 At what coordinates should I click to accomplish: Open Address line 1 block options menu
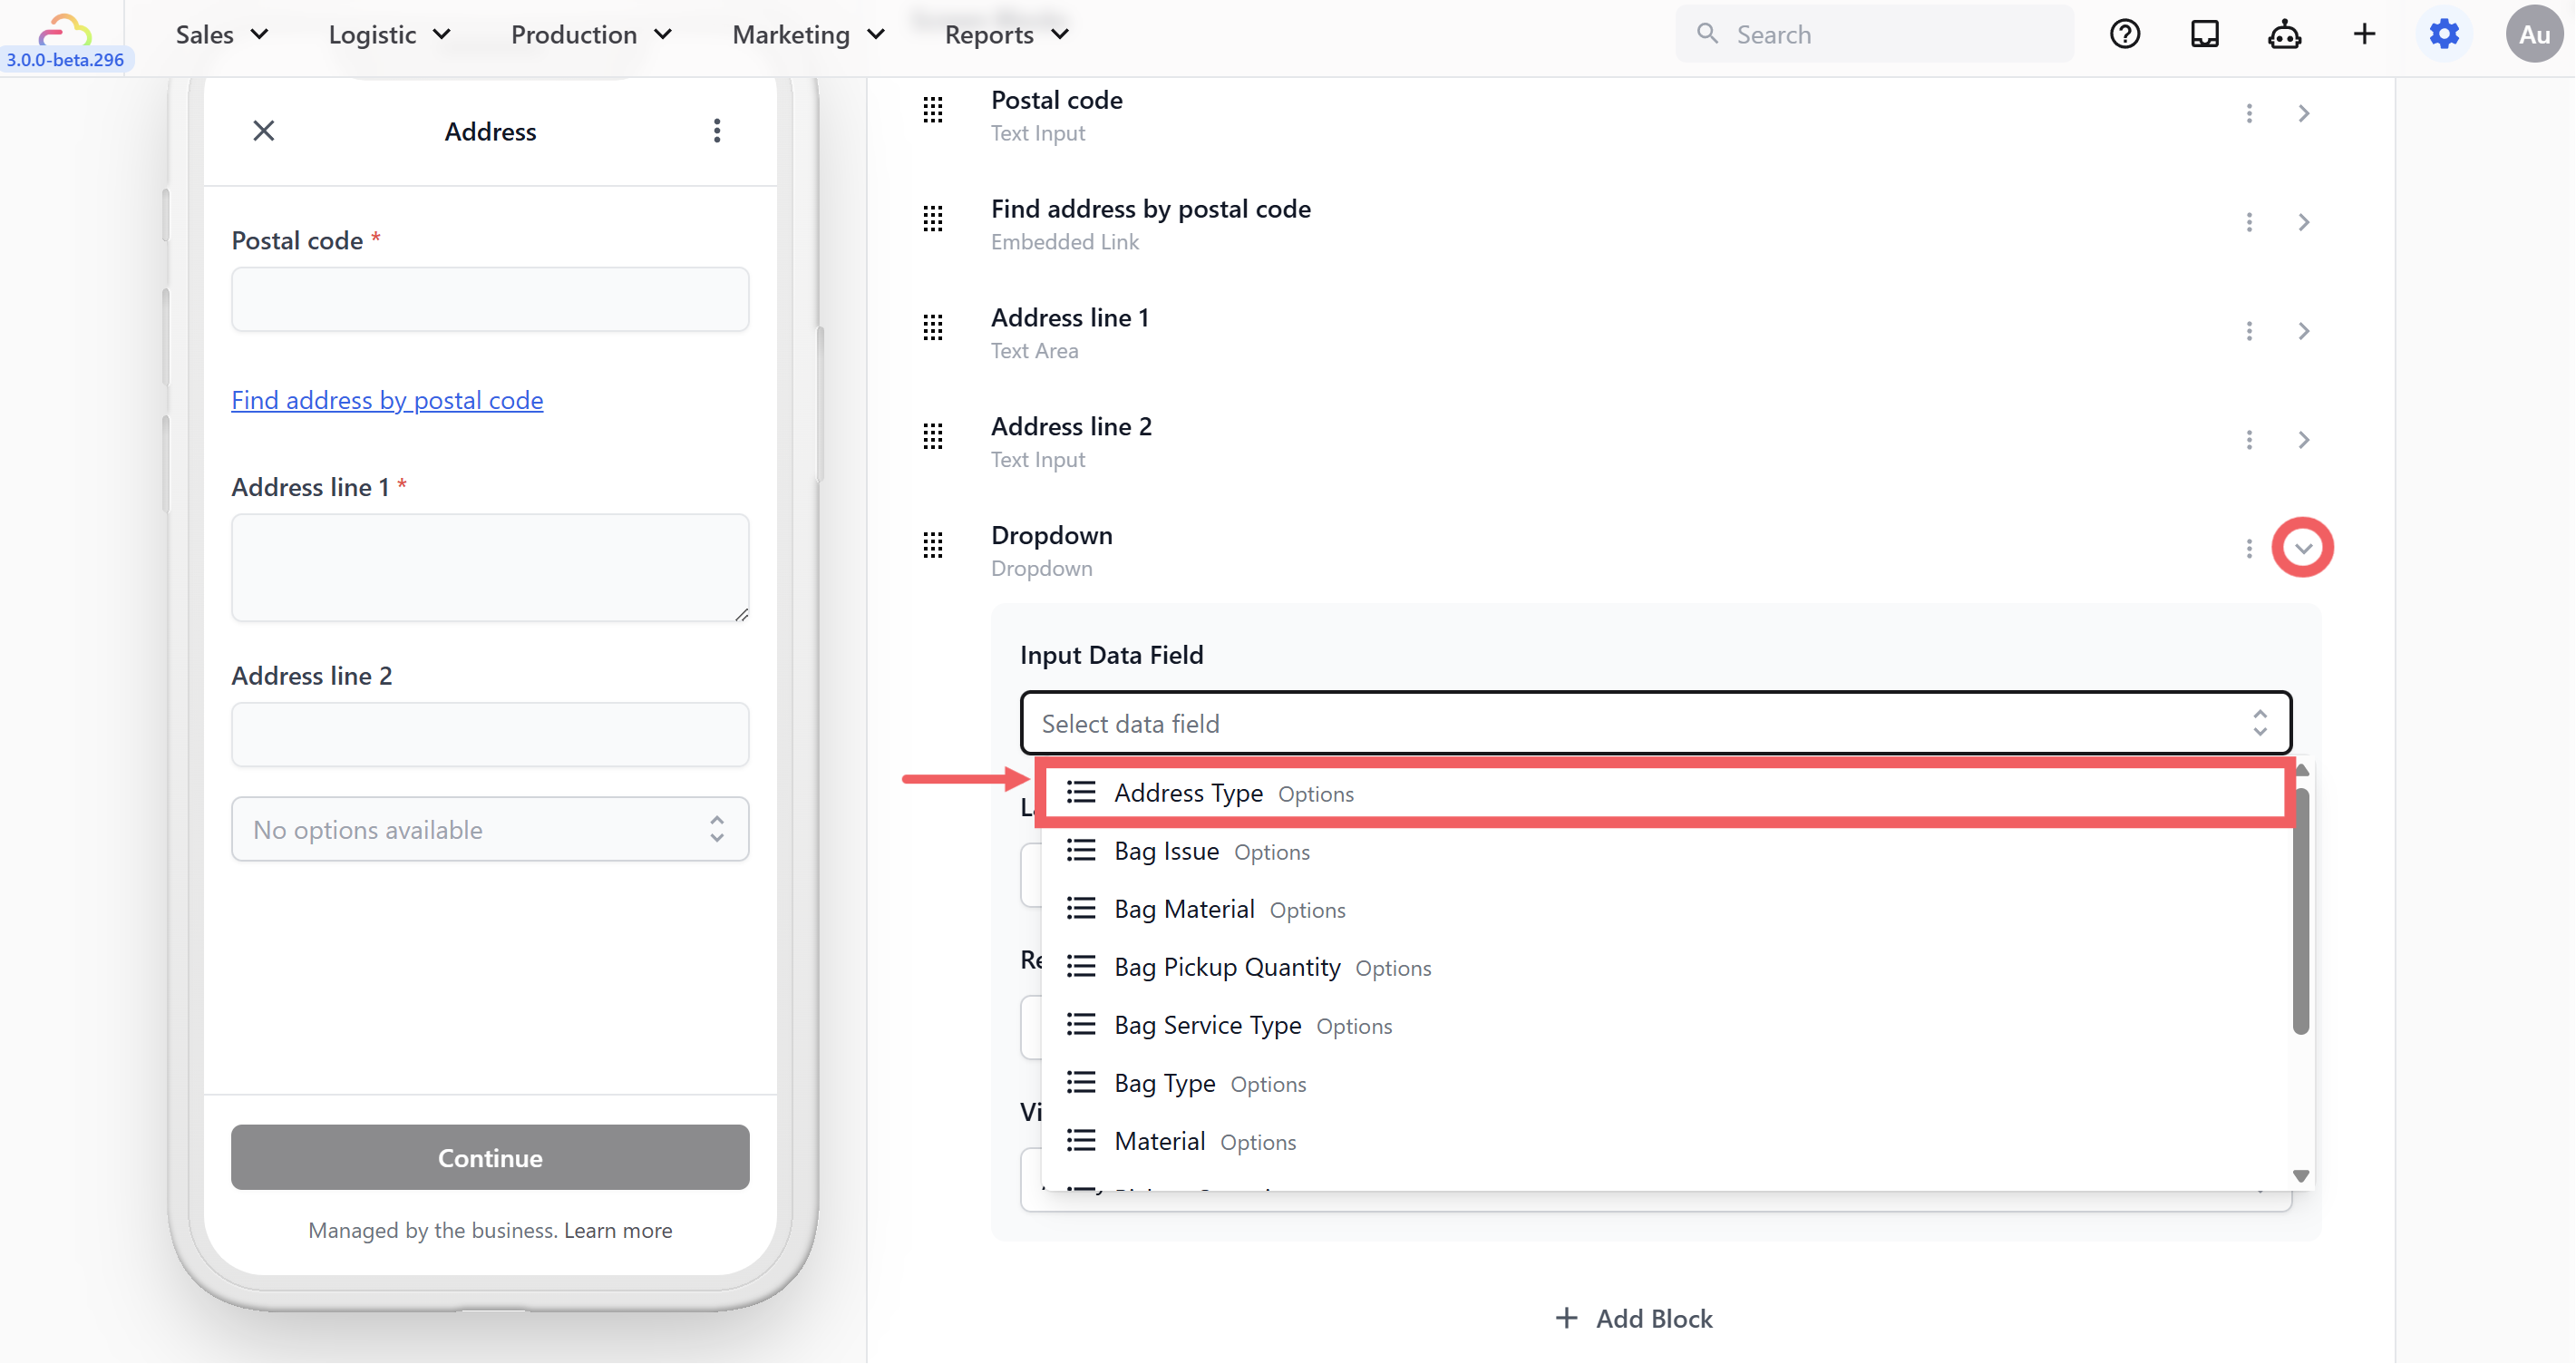(2249, 331)
